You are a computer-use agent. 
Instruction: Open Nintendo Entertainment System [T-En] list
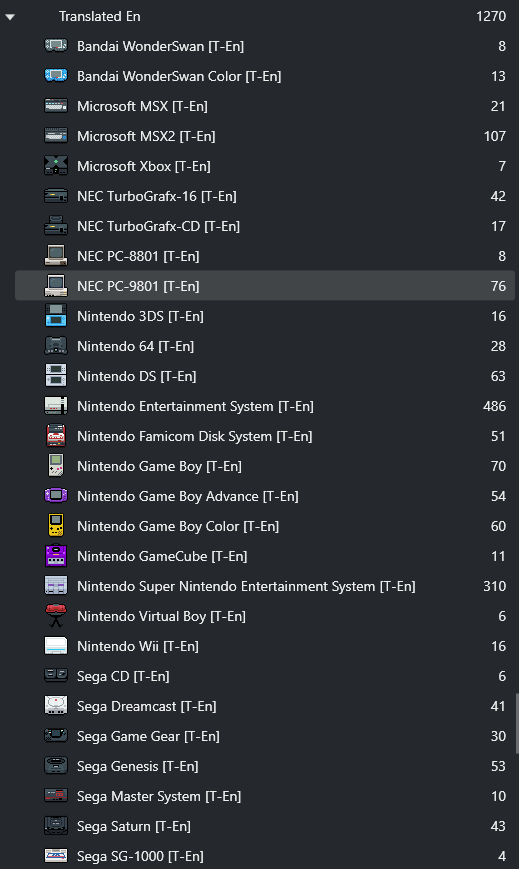tap(264, 406)
